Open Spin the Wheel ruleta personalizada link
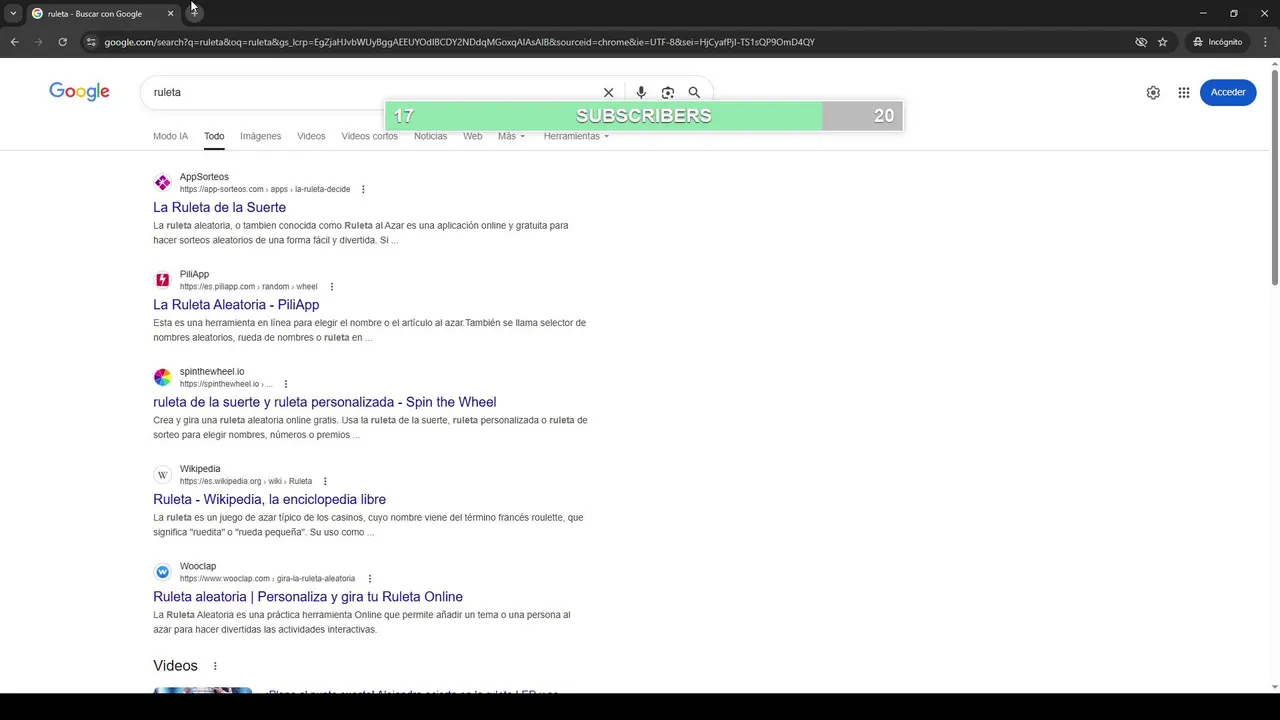 324,402
